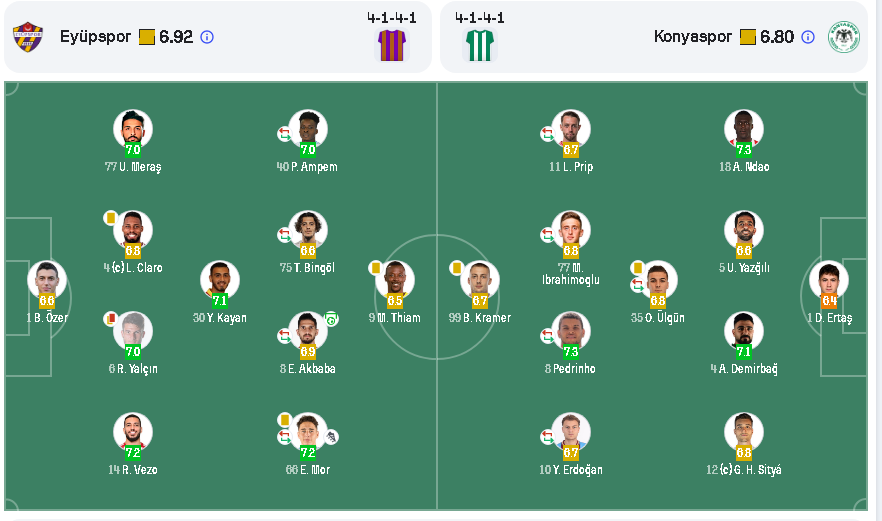Viewport: 882px width, 521px height.
Task: Open info icon beside Konyaspor rating 6.80
Action: coord(808,37)
